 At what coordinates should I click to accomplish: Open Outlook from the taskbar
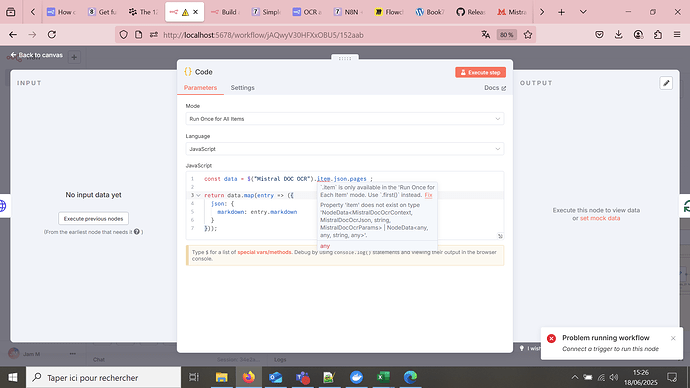275,377
